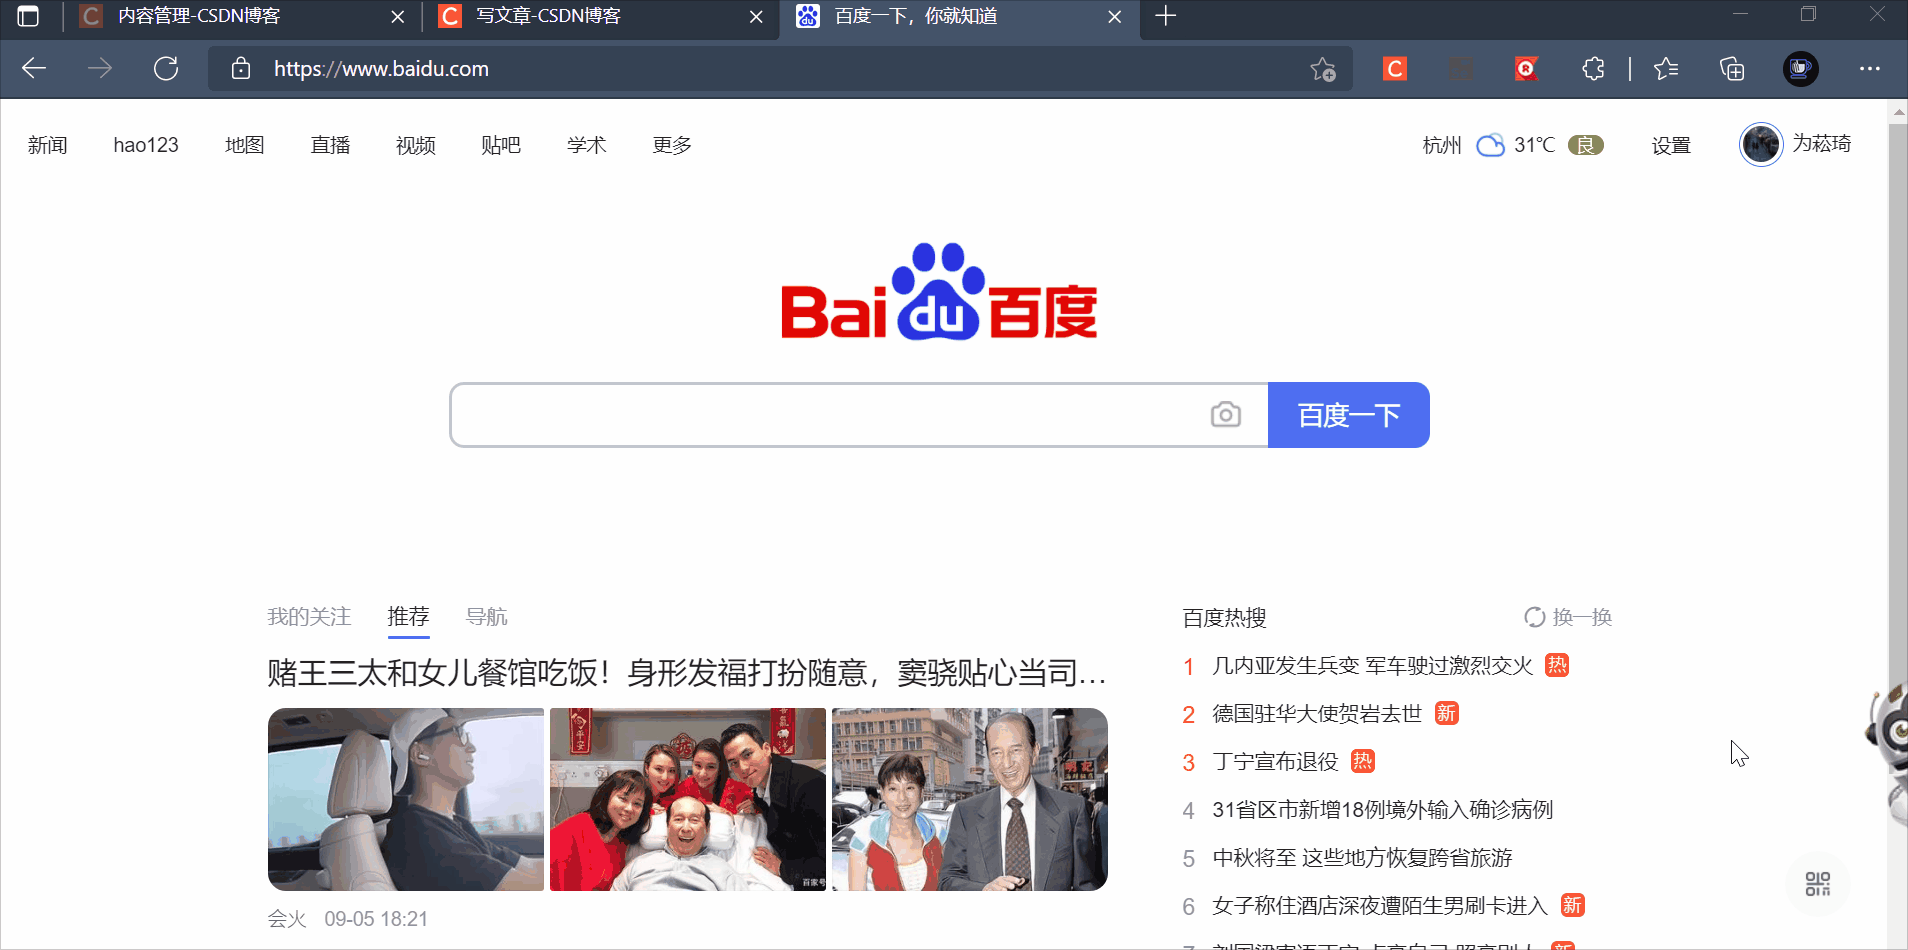Click the 良 air quality badge
The height and width of the screenshot is (950, 1908).
point(1586,145)
